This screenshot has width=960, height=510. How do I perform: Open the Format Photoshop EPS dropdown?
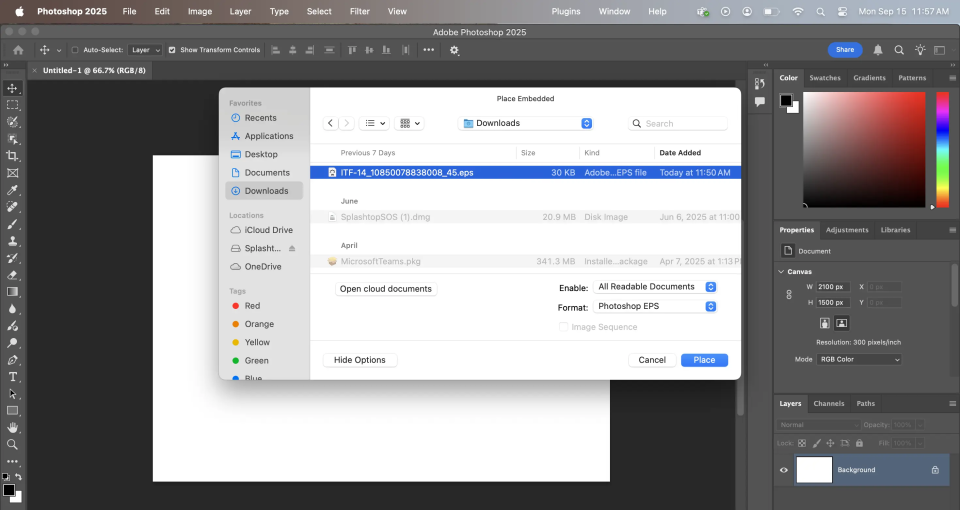(x=655, y=306)
